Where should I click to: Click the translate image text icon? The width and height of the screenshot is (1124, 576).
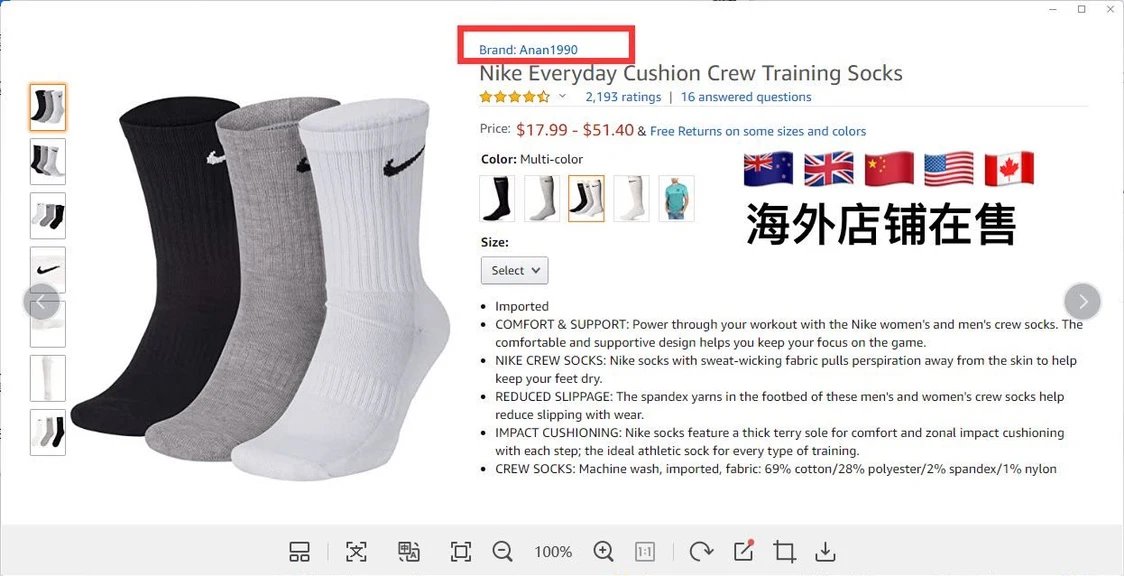click(409, 552)
